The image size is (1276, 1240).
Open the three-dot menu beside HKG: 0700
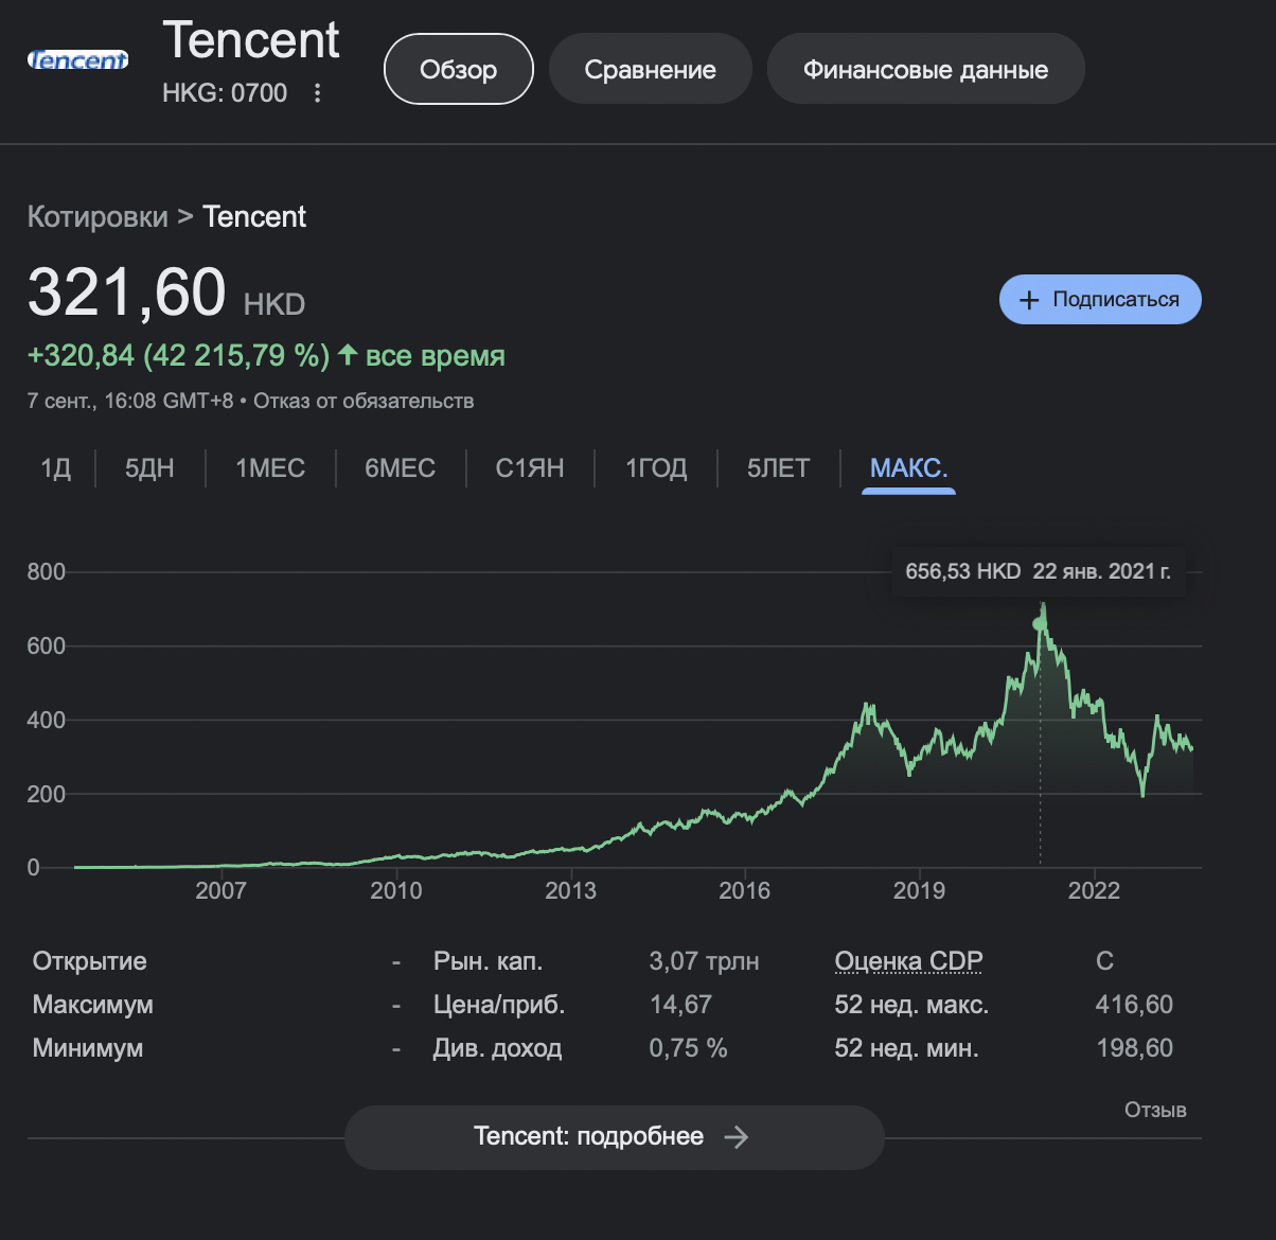pos(317,93)
